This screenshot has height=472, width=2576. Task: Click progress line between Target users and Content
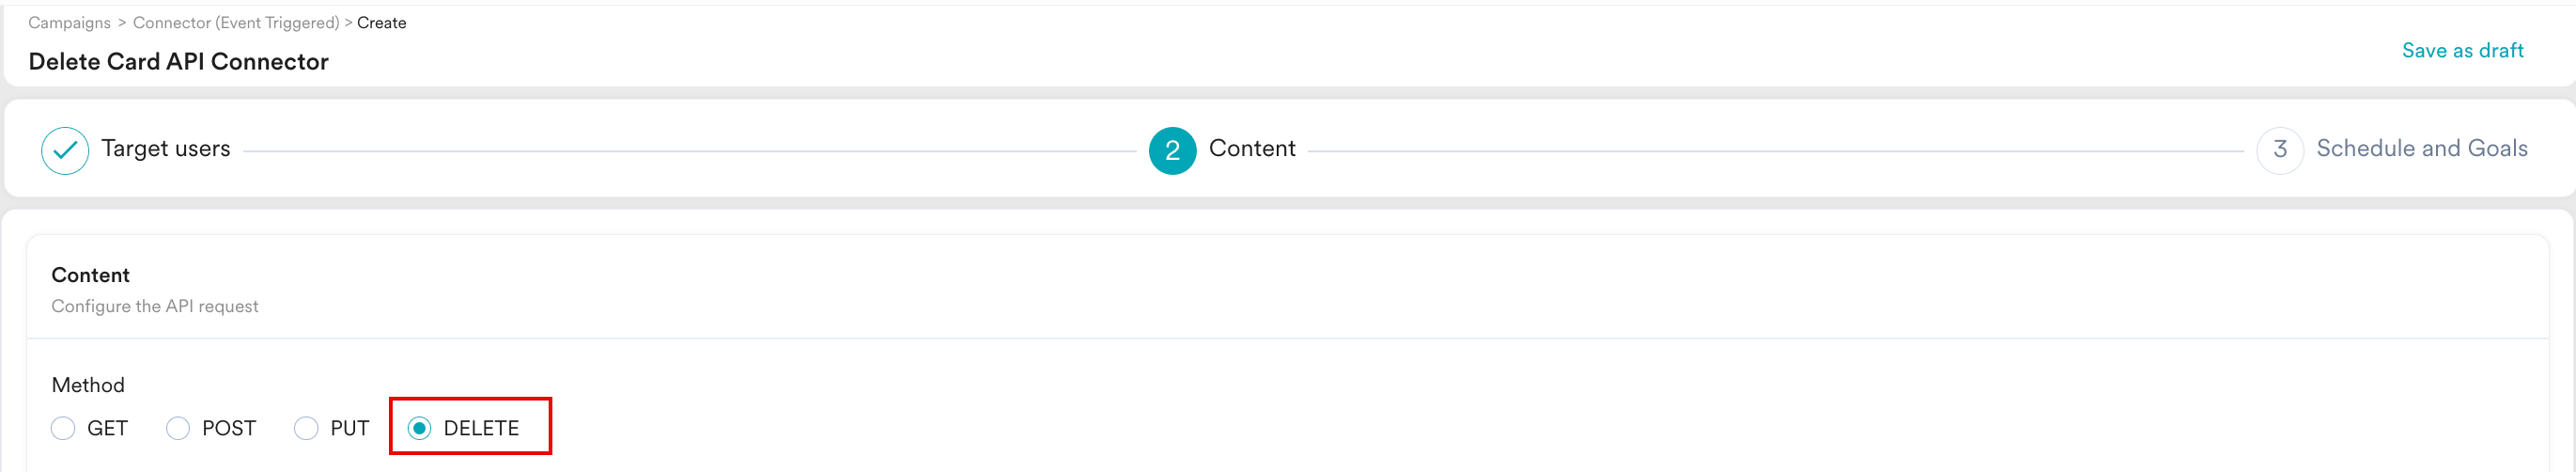point(690,151)
